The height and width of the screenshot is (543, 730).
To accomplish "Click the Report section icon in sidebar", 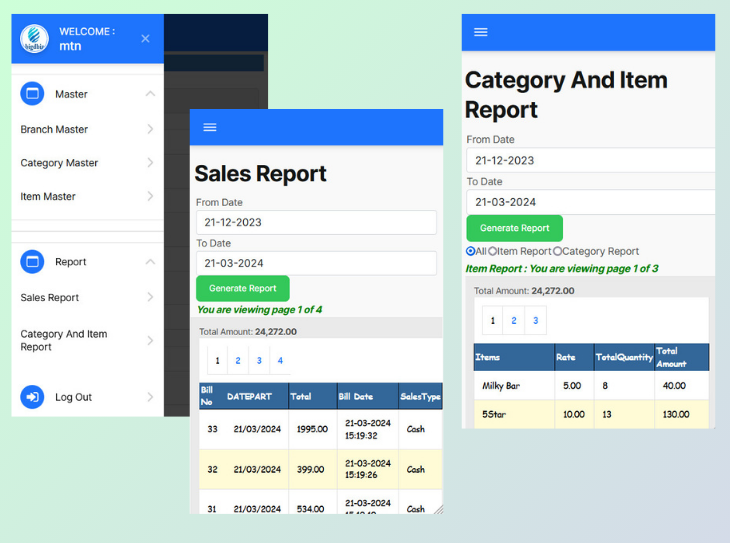I will [x=32, y=261].
